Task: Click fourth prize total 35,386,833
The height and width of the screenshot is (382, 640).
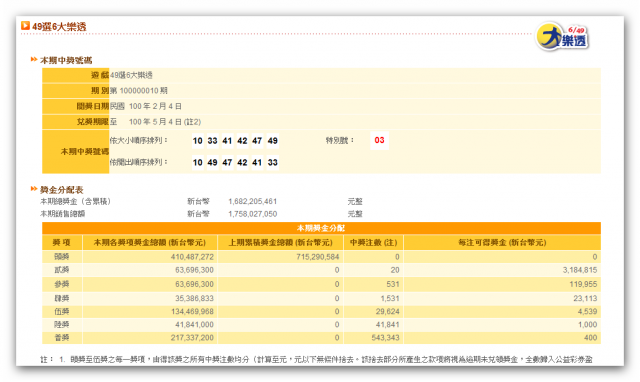Action: pos(194,298)
